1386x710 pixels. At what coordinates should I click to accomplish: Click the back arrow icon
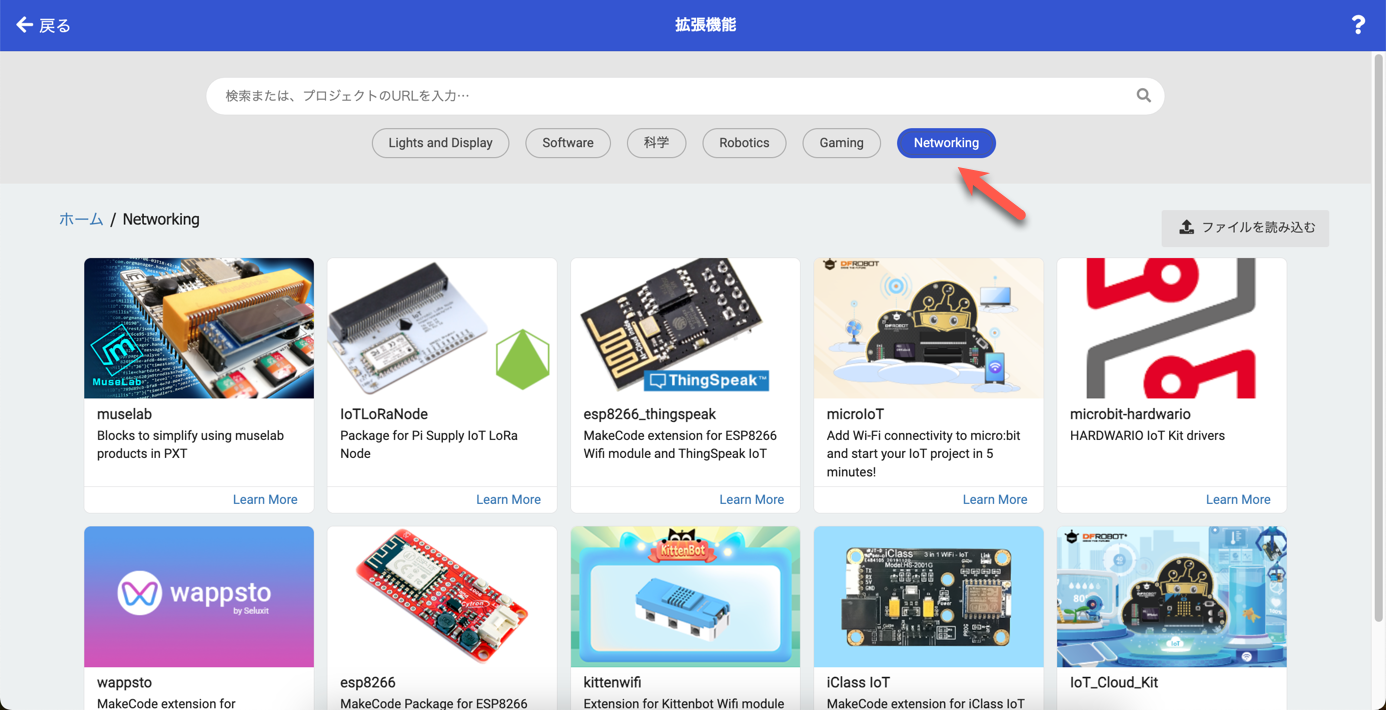pyautogui.click(x=25, y=25)
